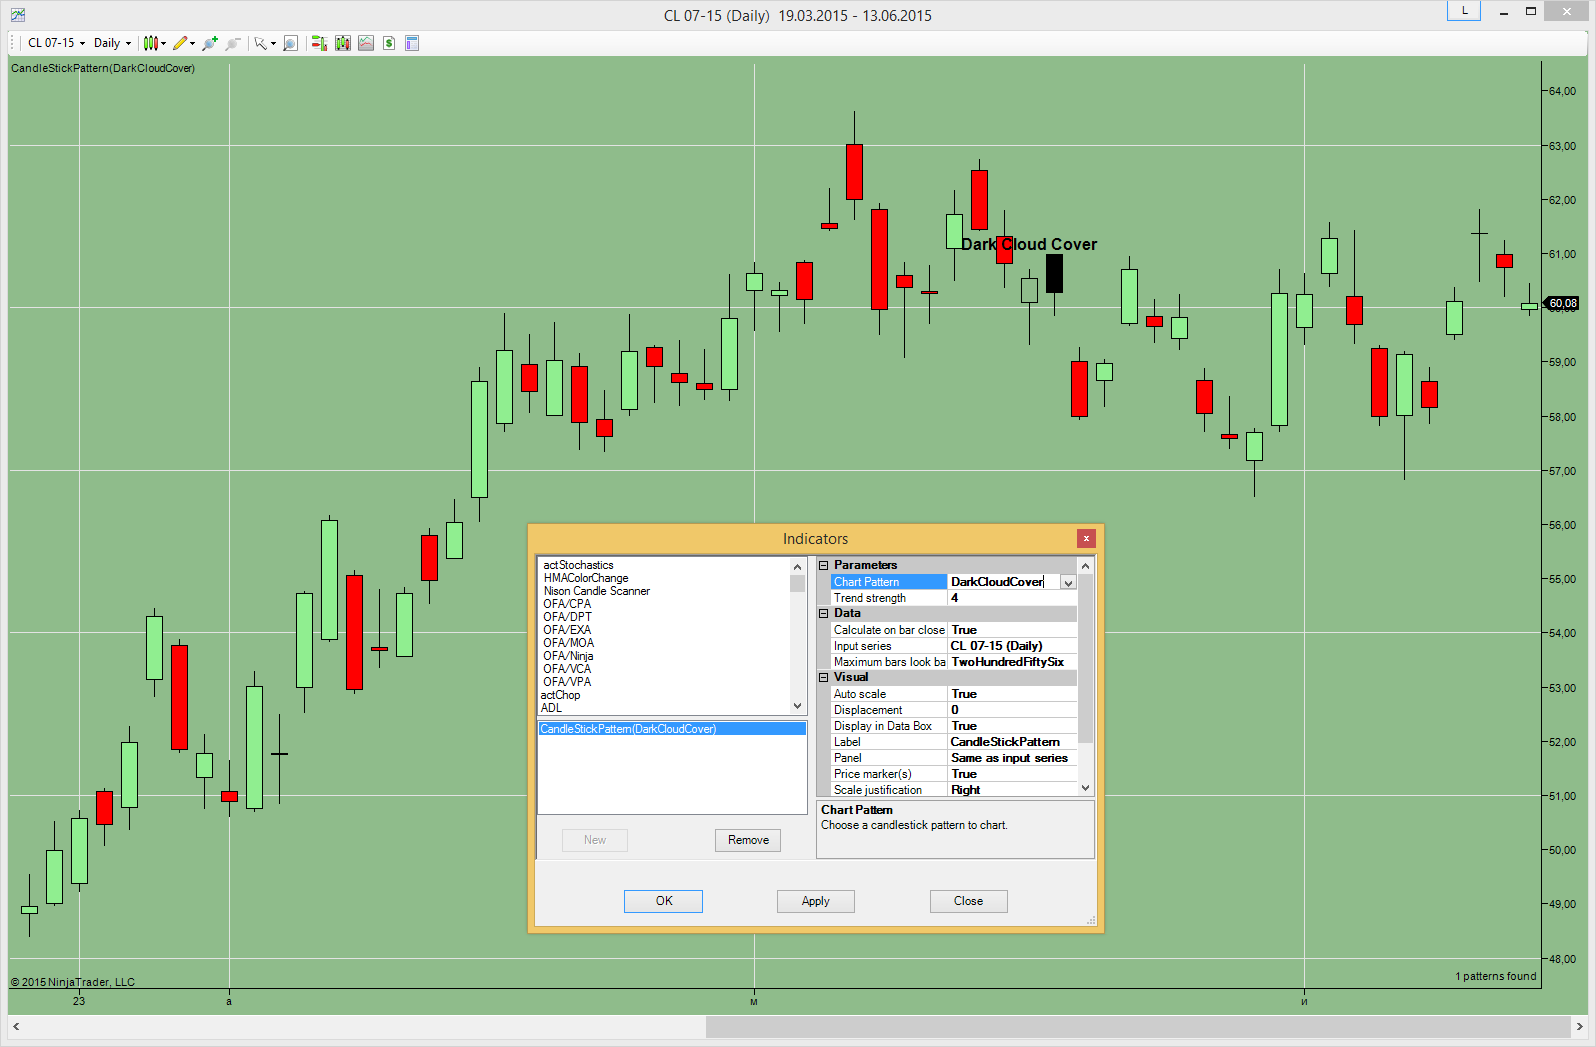The image size is (1596, 1047).
Task: Collapse the Visual property group
Action: pos(824,677)
